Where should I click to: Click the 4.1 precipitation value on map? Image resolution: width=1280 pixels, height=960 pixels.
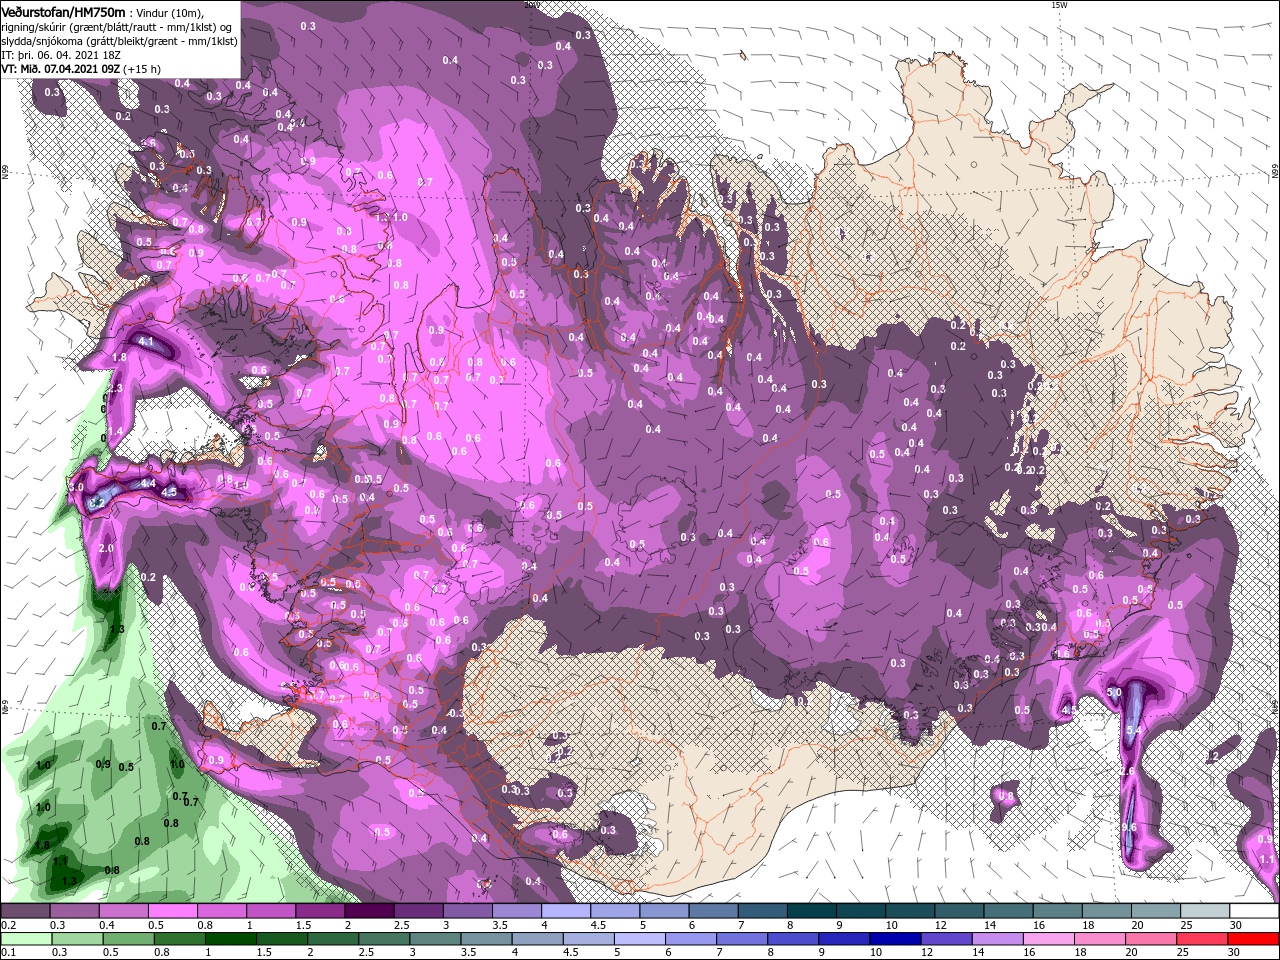[x=146, y=342]
